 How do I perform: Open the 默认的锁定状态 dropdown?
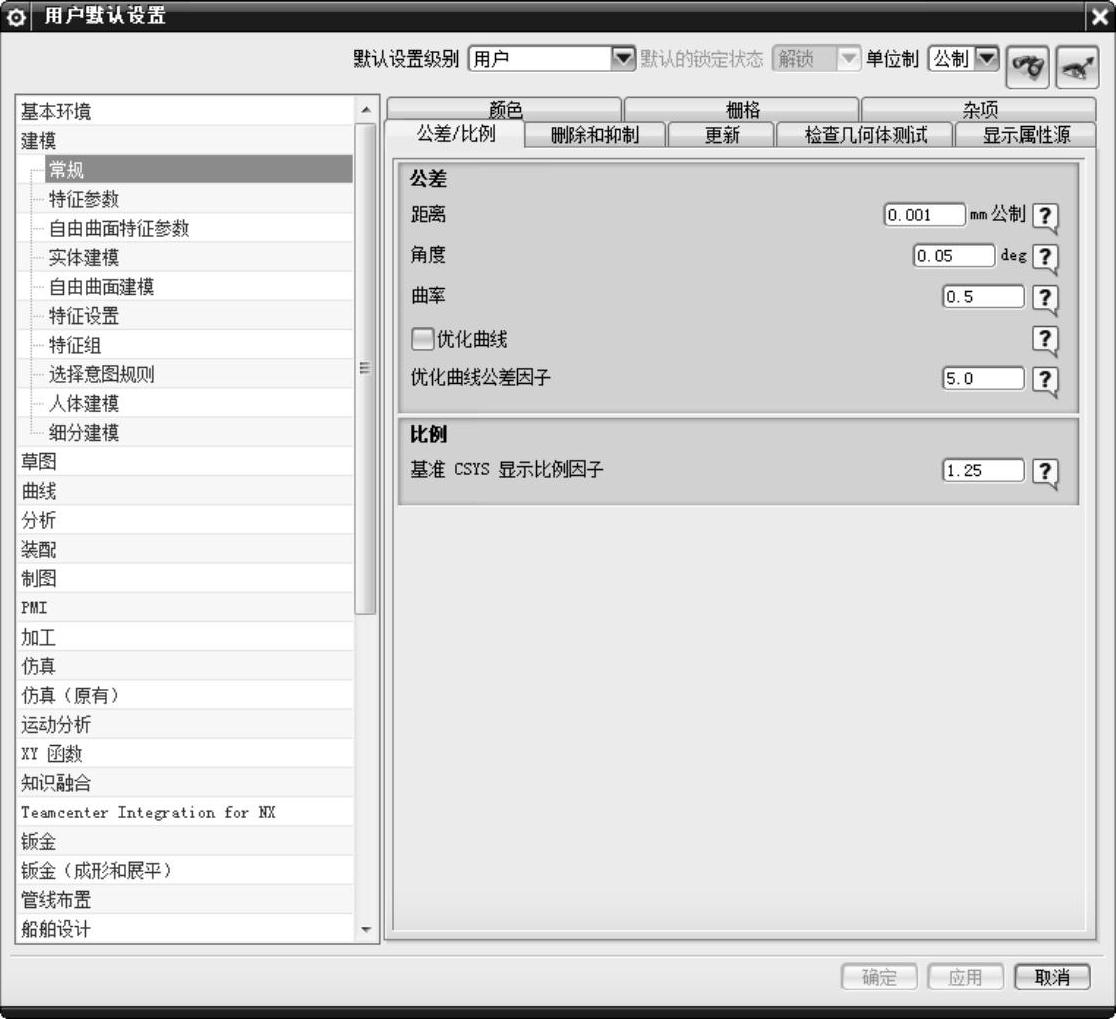(848, 58)
